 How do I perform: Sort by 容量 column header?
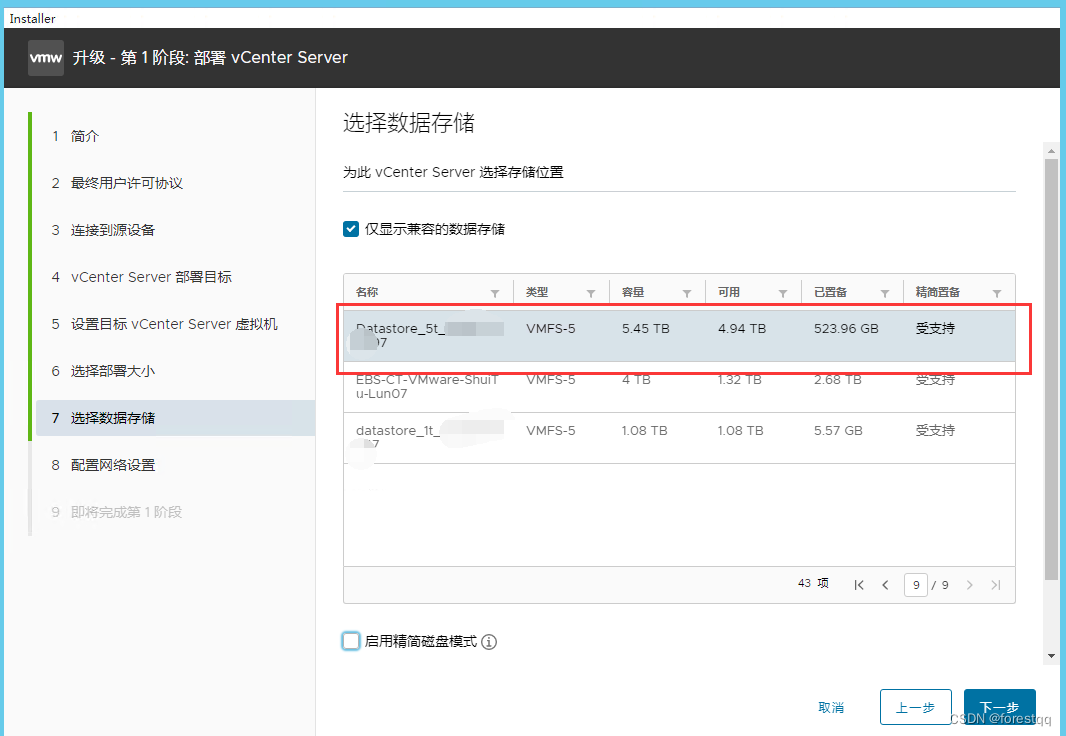click(633, 292)
